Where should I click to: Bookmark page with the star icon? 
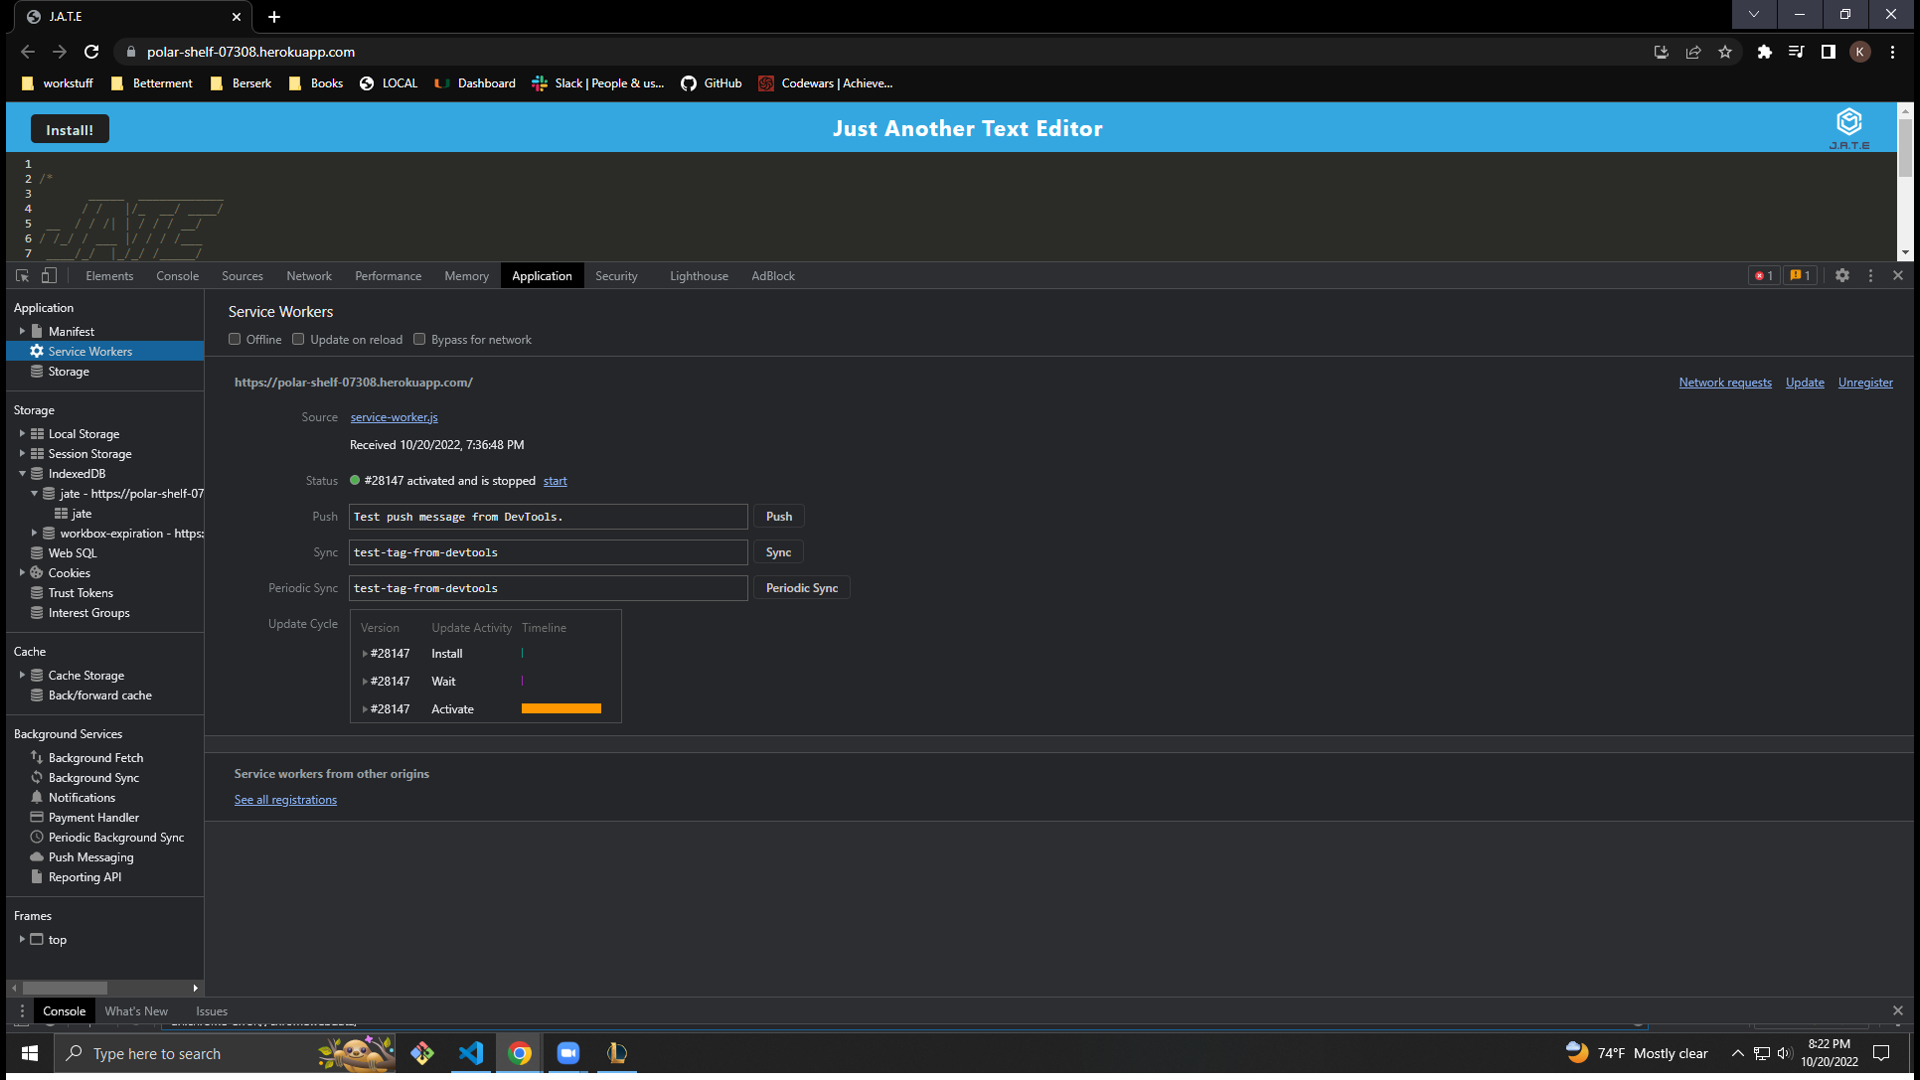1725,52
